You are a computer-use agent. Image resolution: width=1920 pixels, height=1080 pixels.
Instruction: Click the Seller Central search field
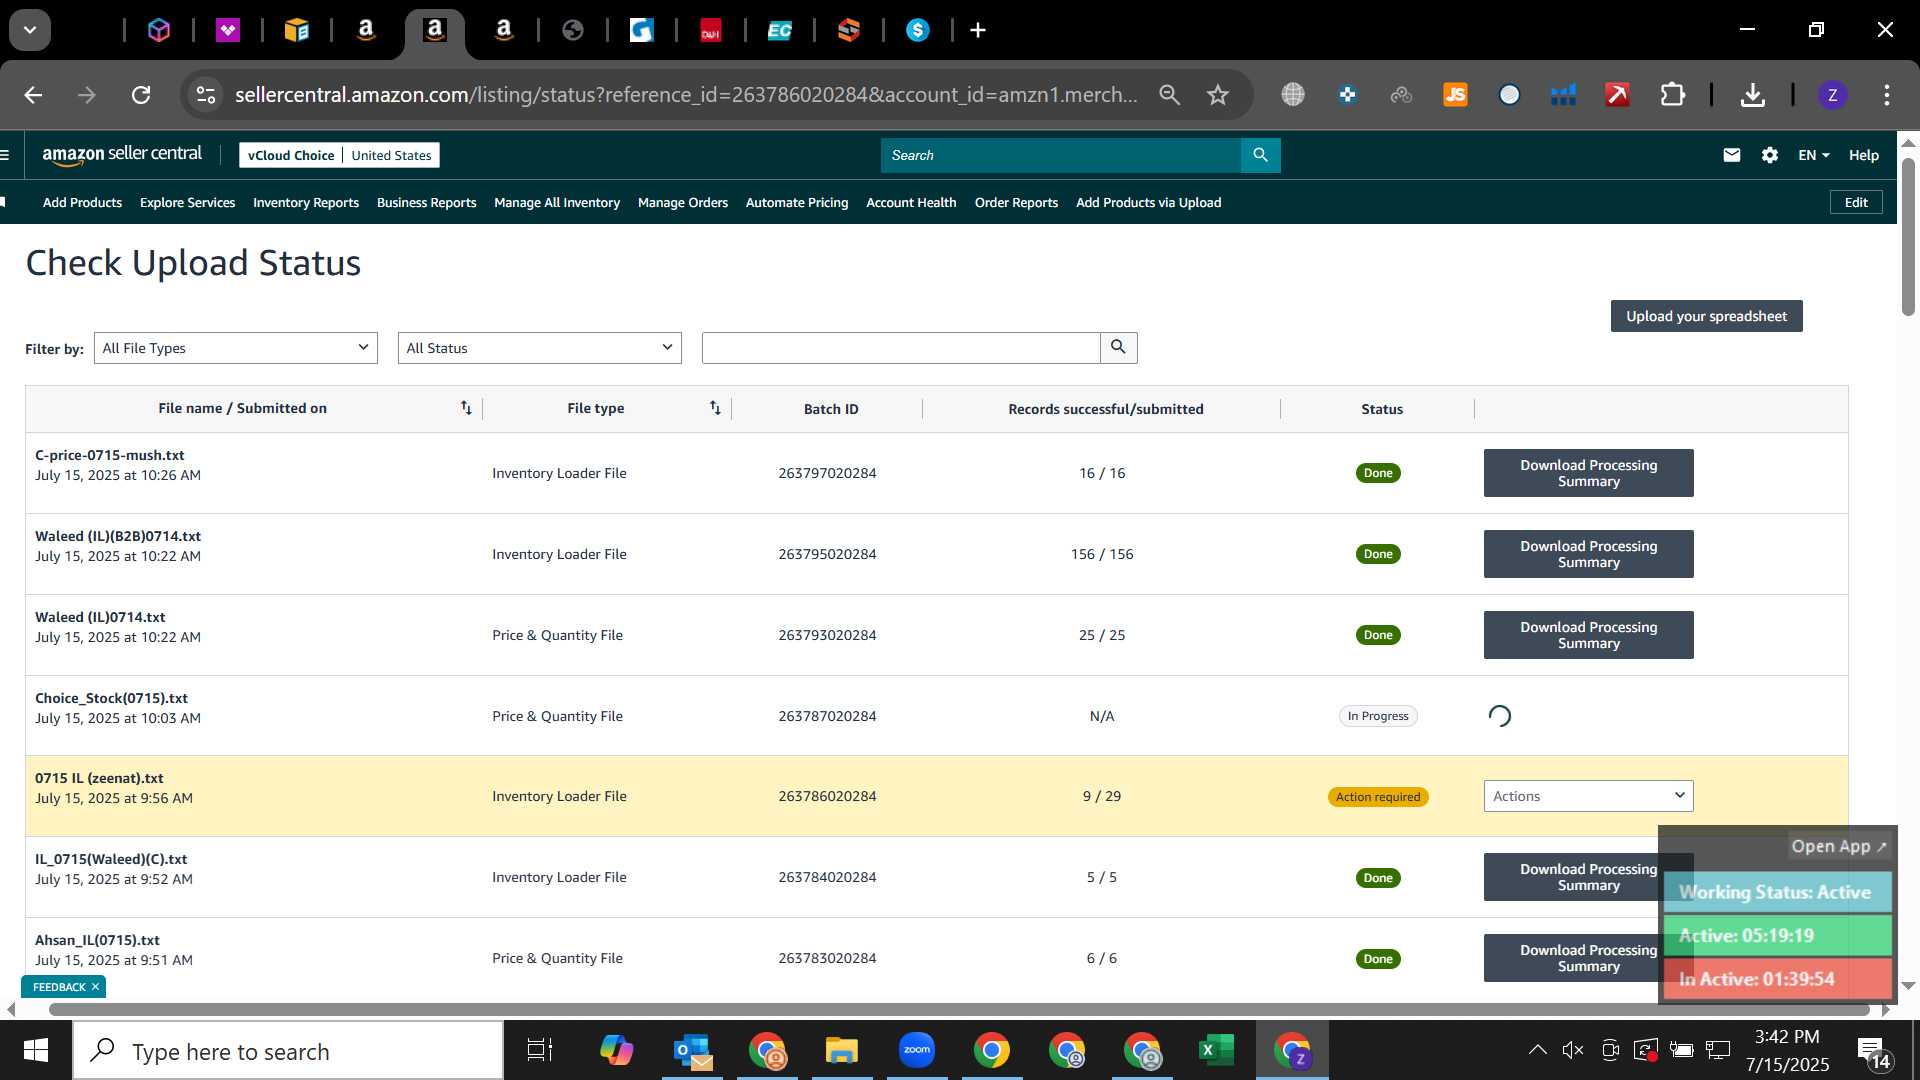click(x=1061, y=155)
